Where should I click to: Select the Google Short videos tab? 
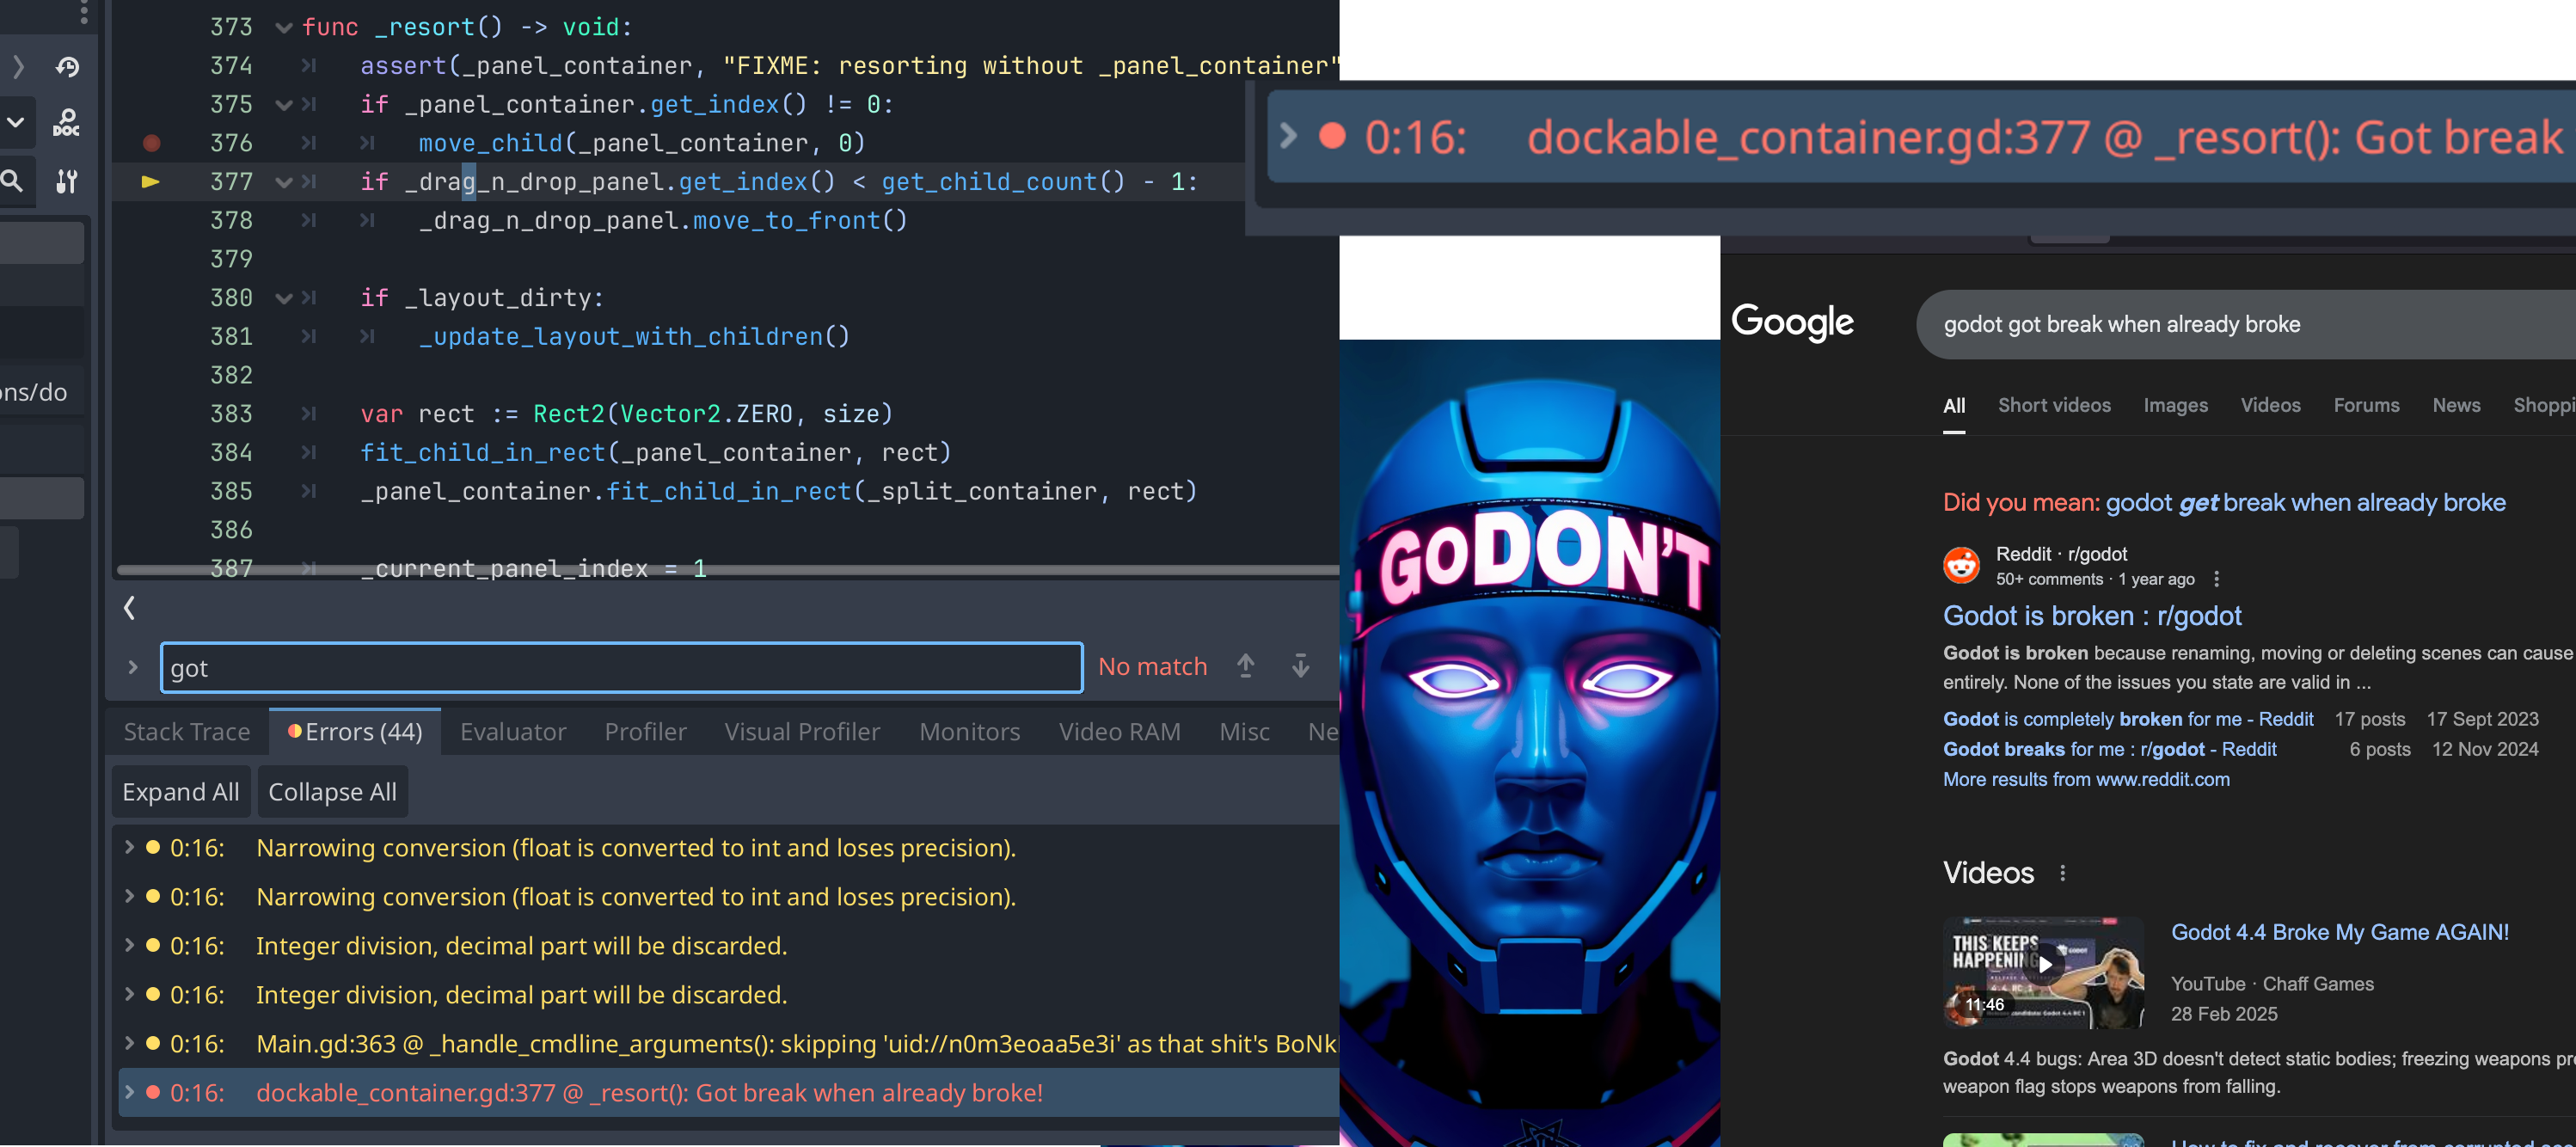(2054, 406)
